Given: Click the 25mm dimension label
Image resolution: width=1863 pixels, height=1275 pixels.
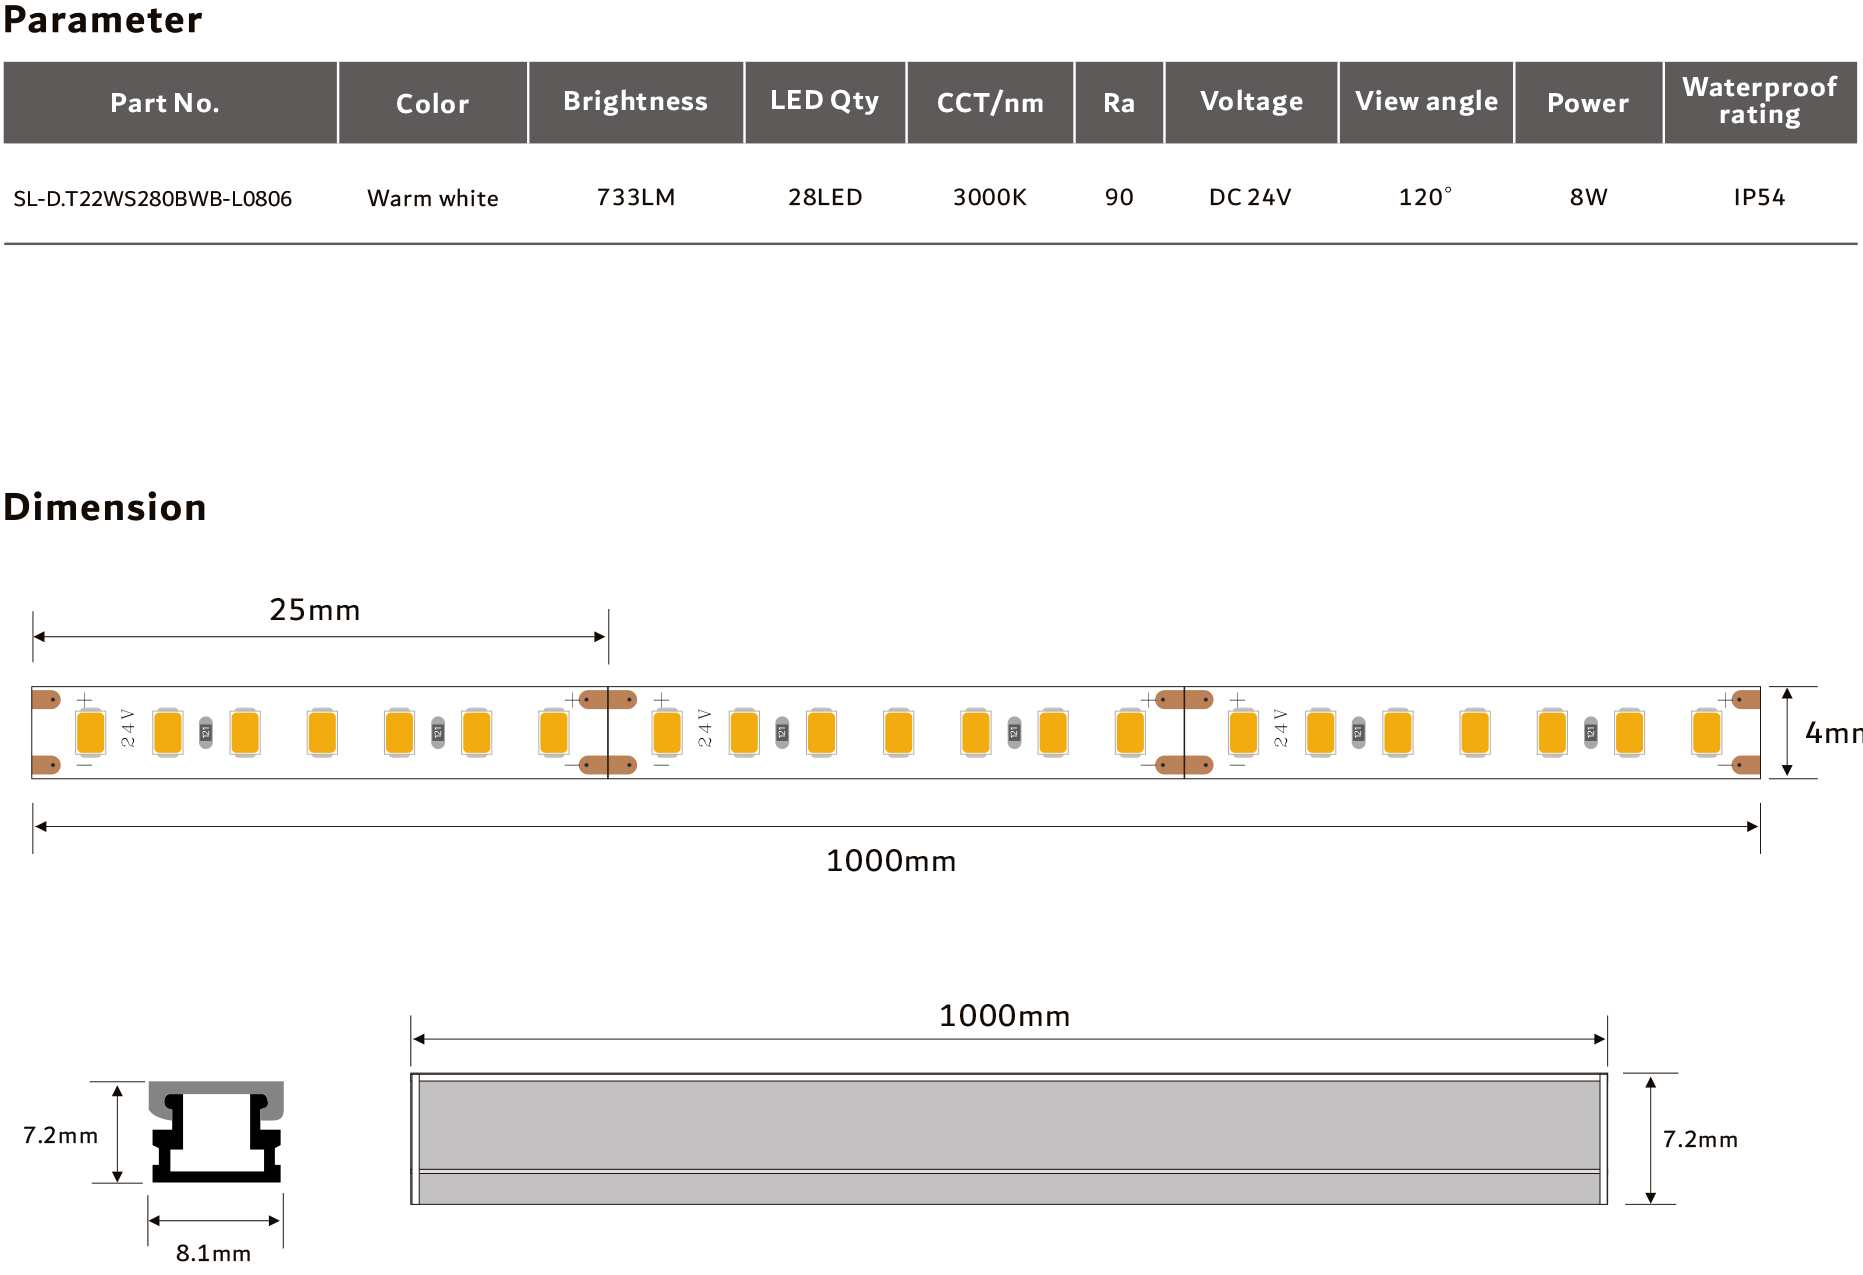Looking at the screenshot, I should [x=314, y=610].
